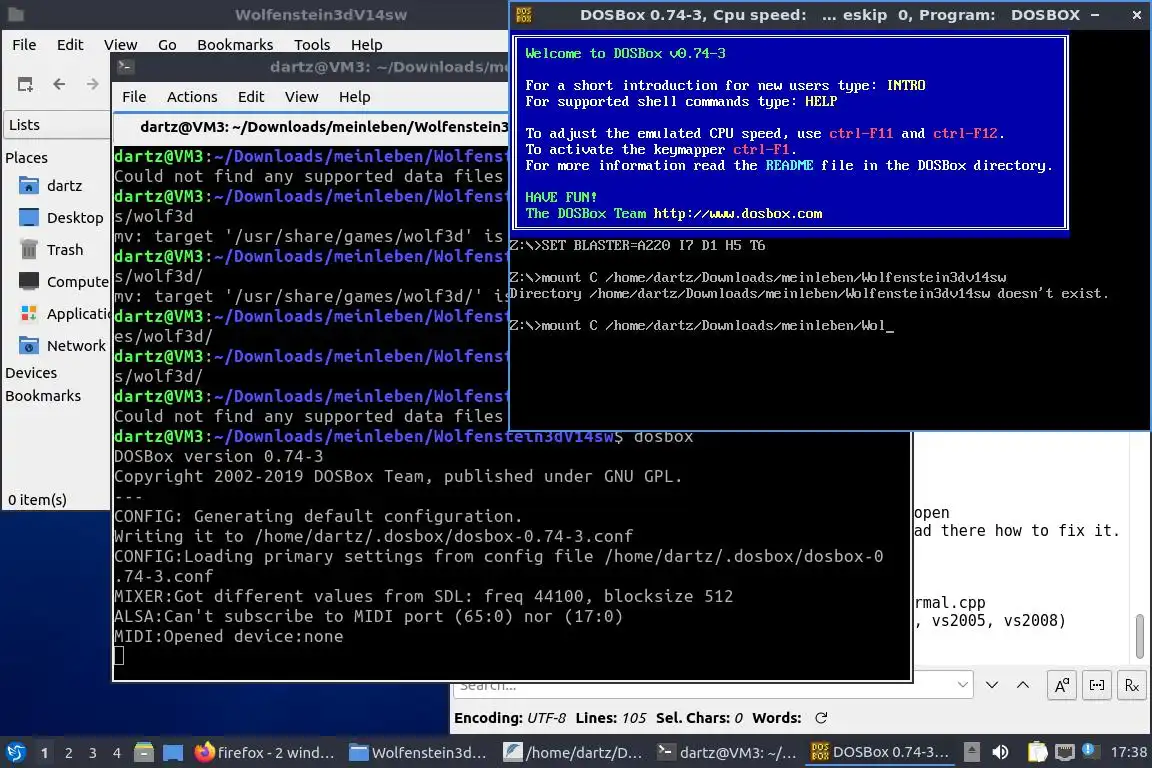Toggle match case search option
This screenshot has width=1152, height=768.
[1062, 685]
